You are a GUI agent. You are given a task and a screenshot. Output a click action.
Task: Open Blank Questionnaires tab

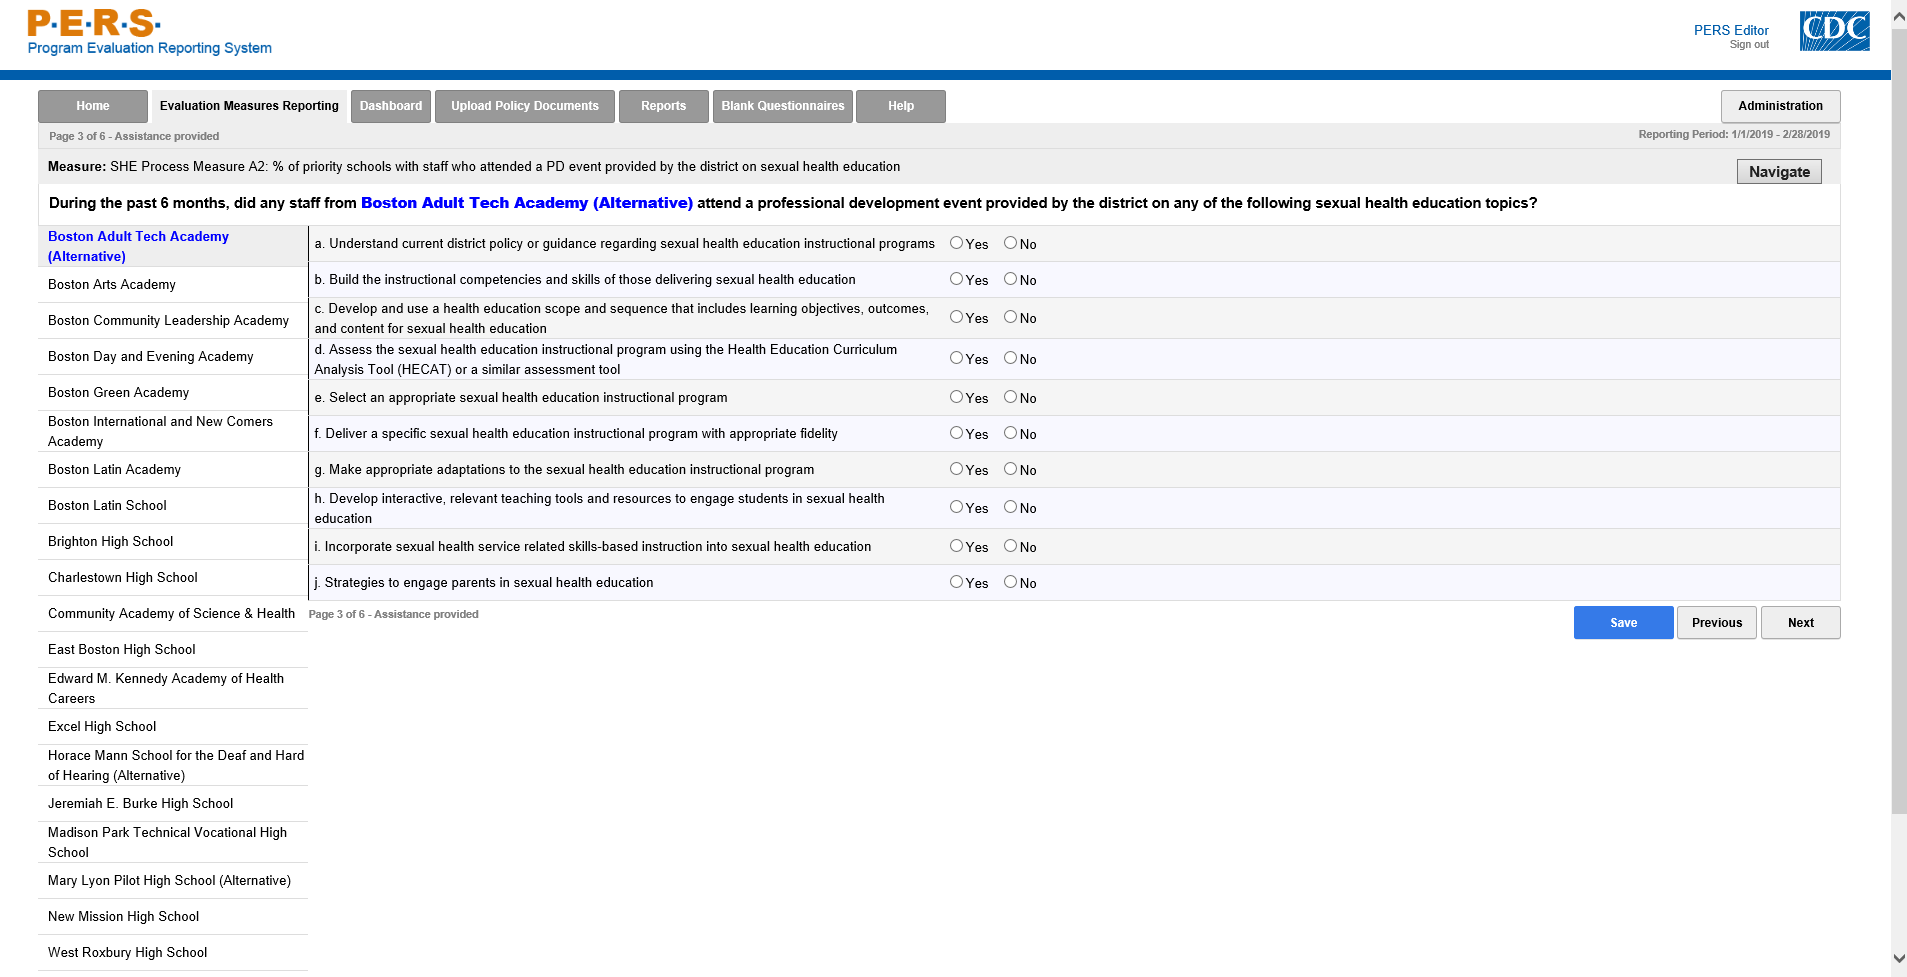coord(783,106)
